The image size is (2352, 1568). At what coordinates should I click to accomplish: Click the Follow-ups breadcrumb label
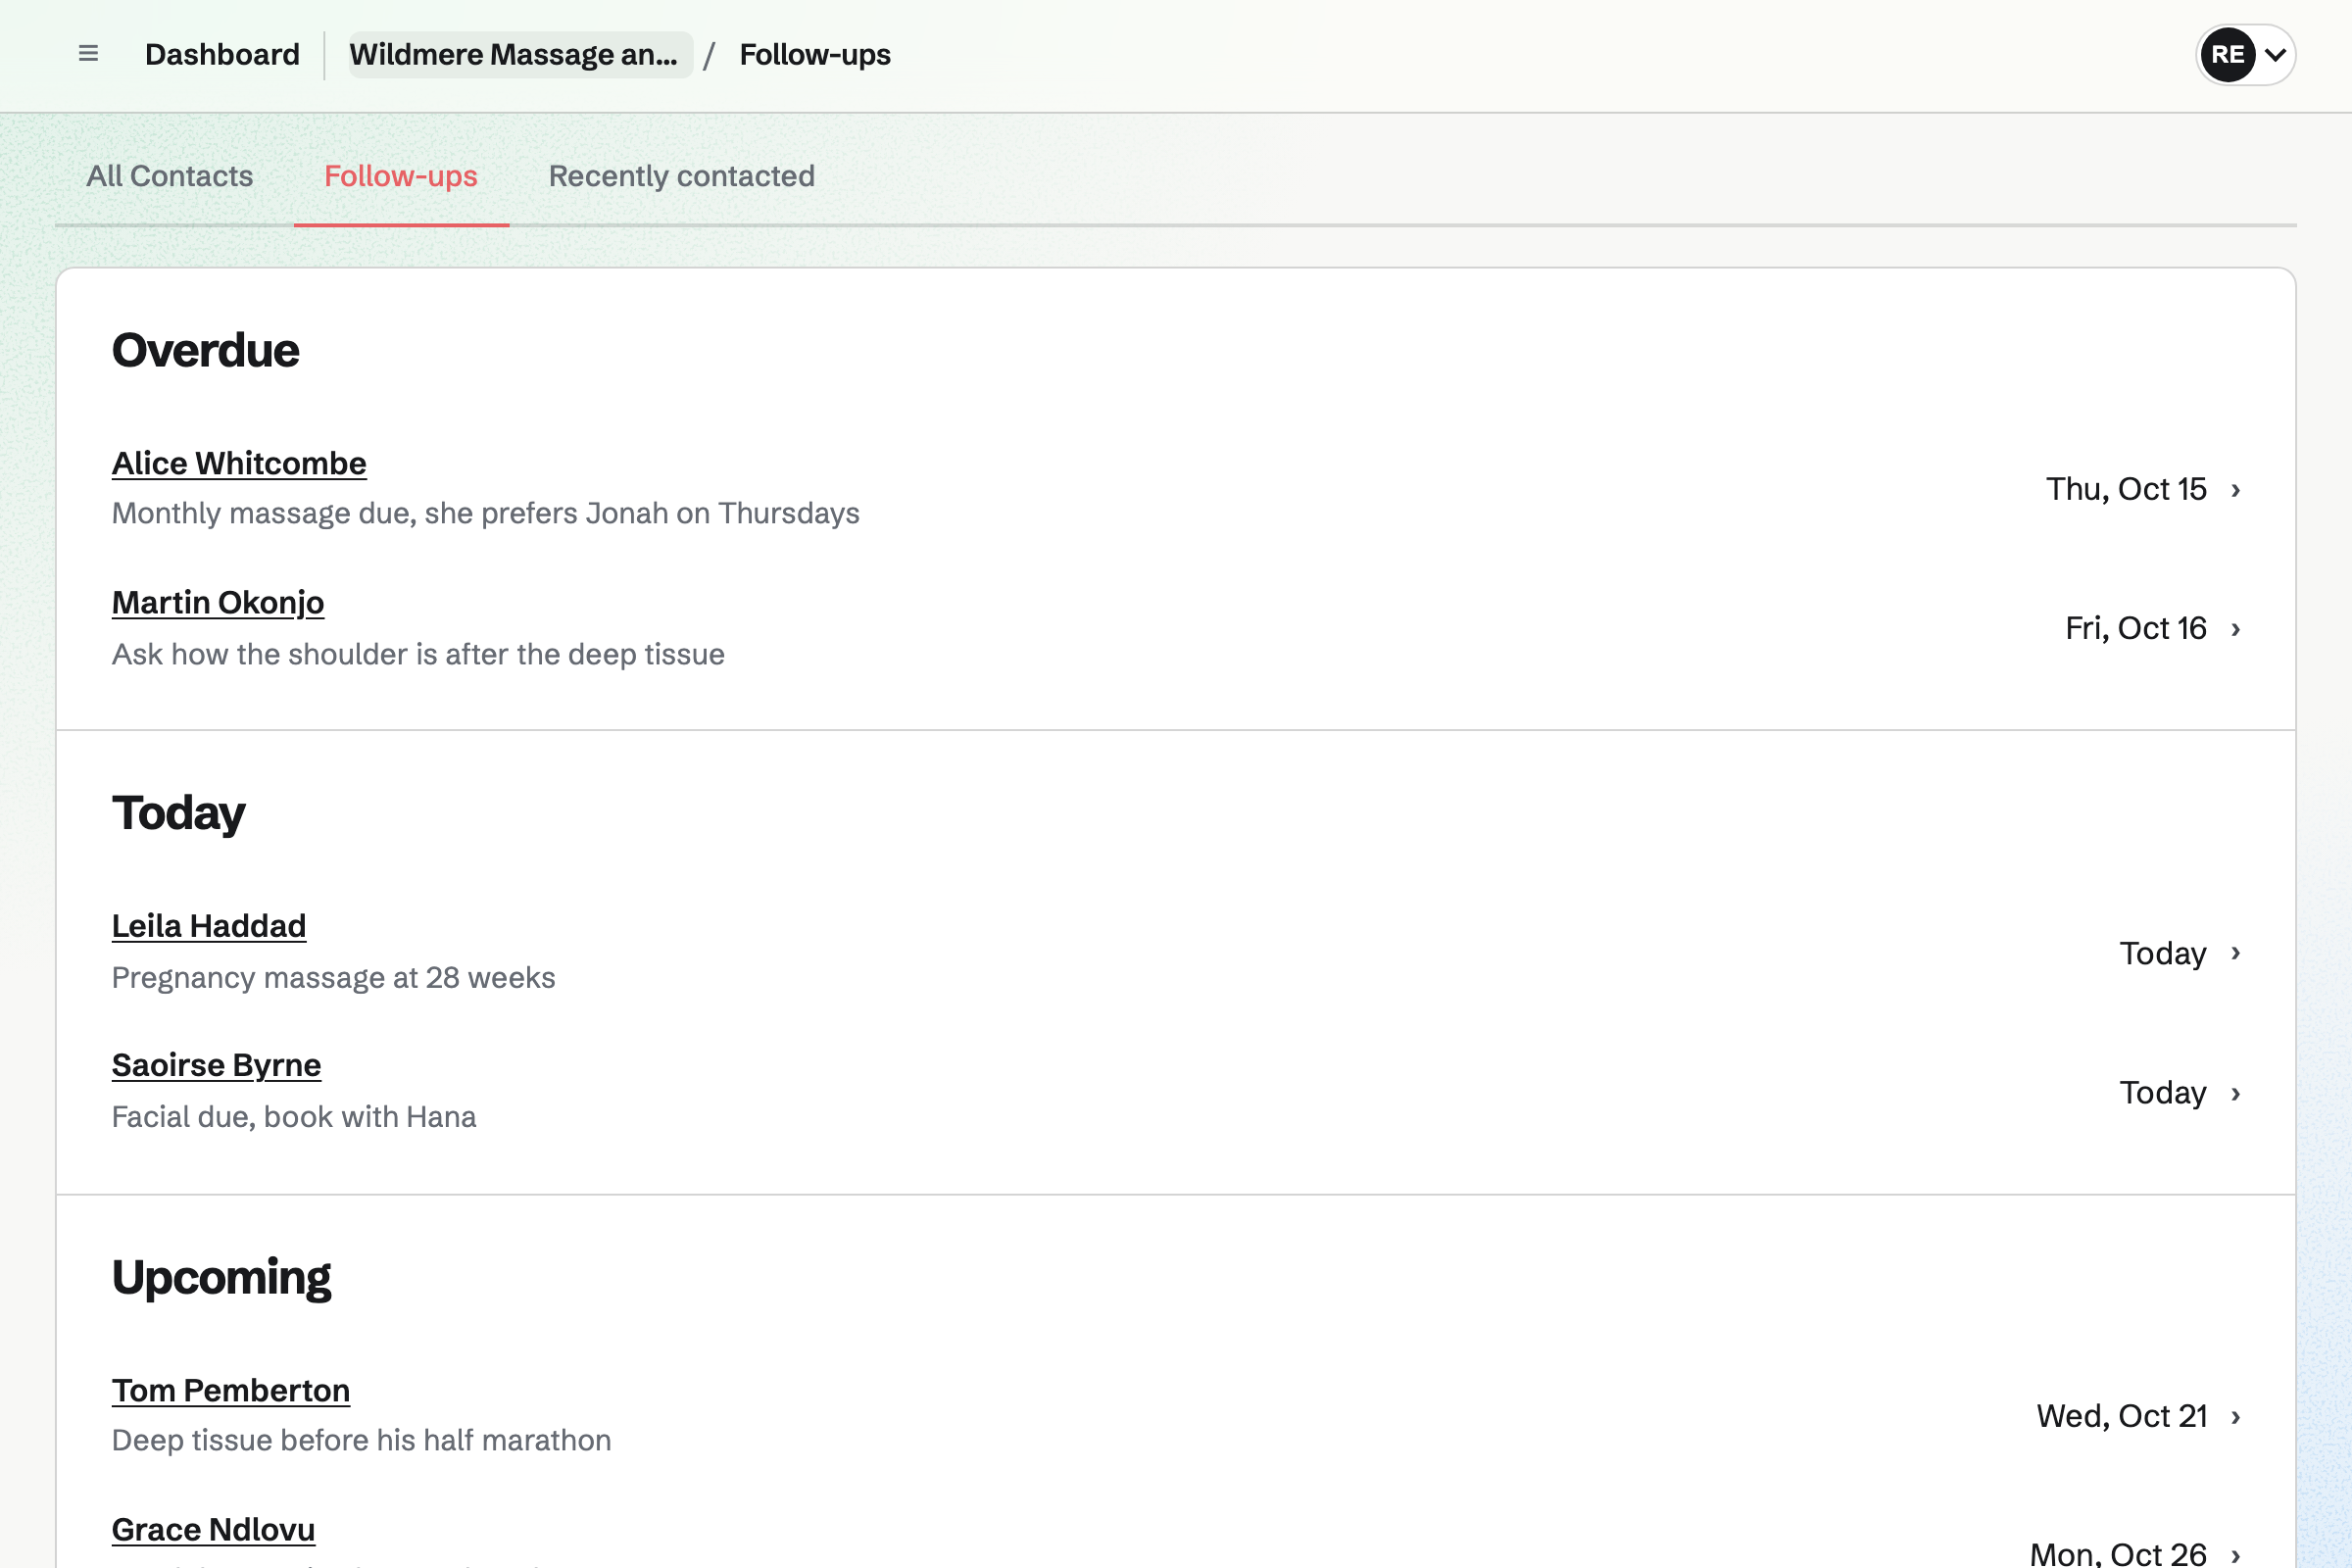click(815, 54)
